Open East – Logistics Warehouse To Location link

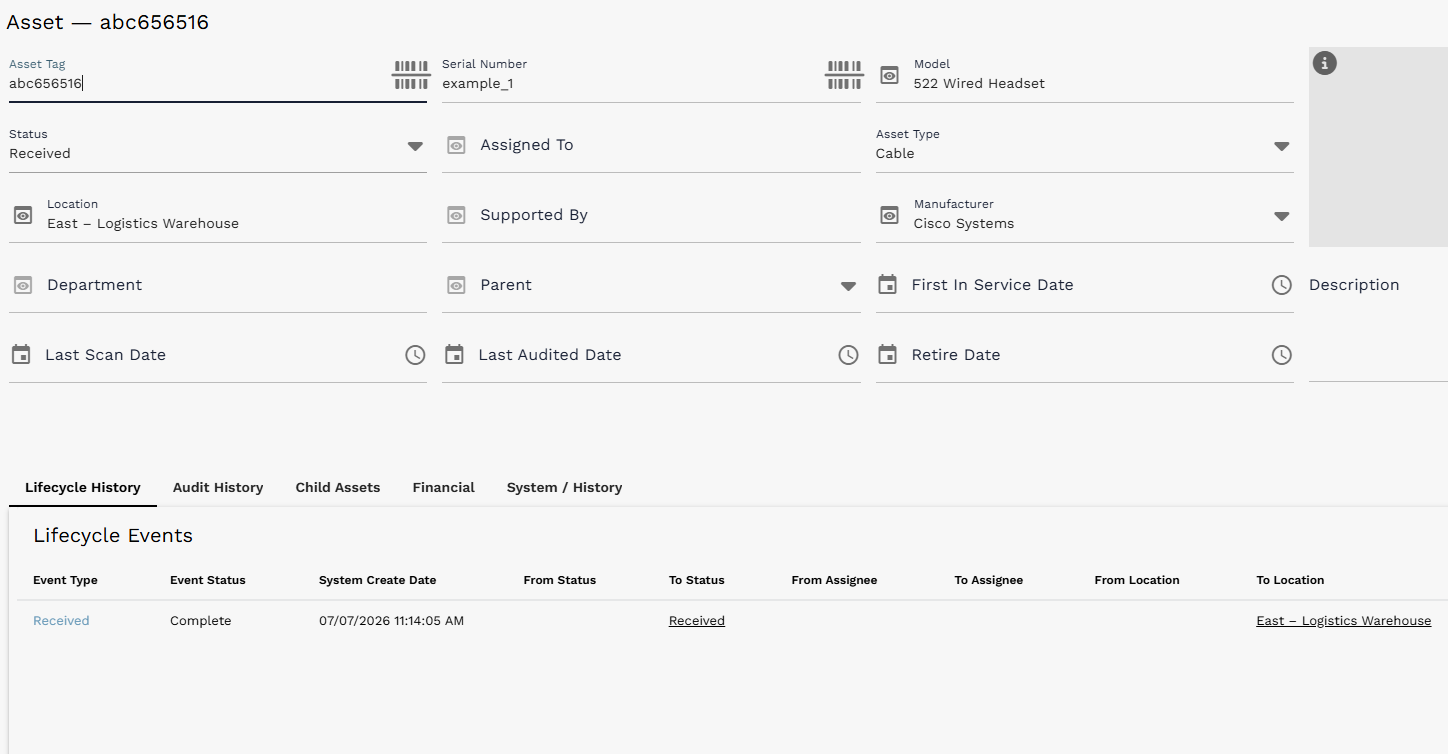[1343, 621]
